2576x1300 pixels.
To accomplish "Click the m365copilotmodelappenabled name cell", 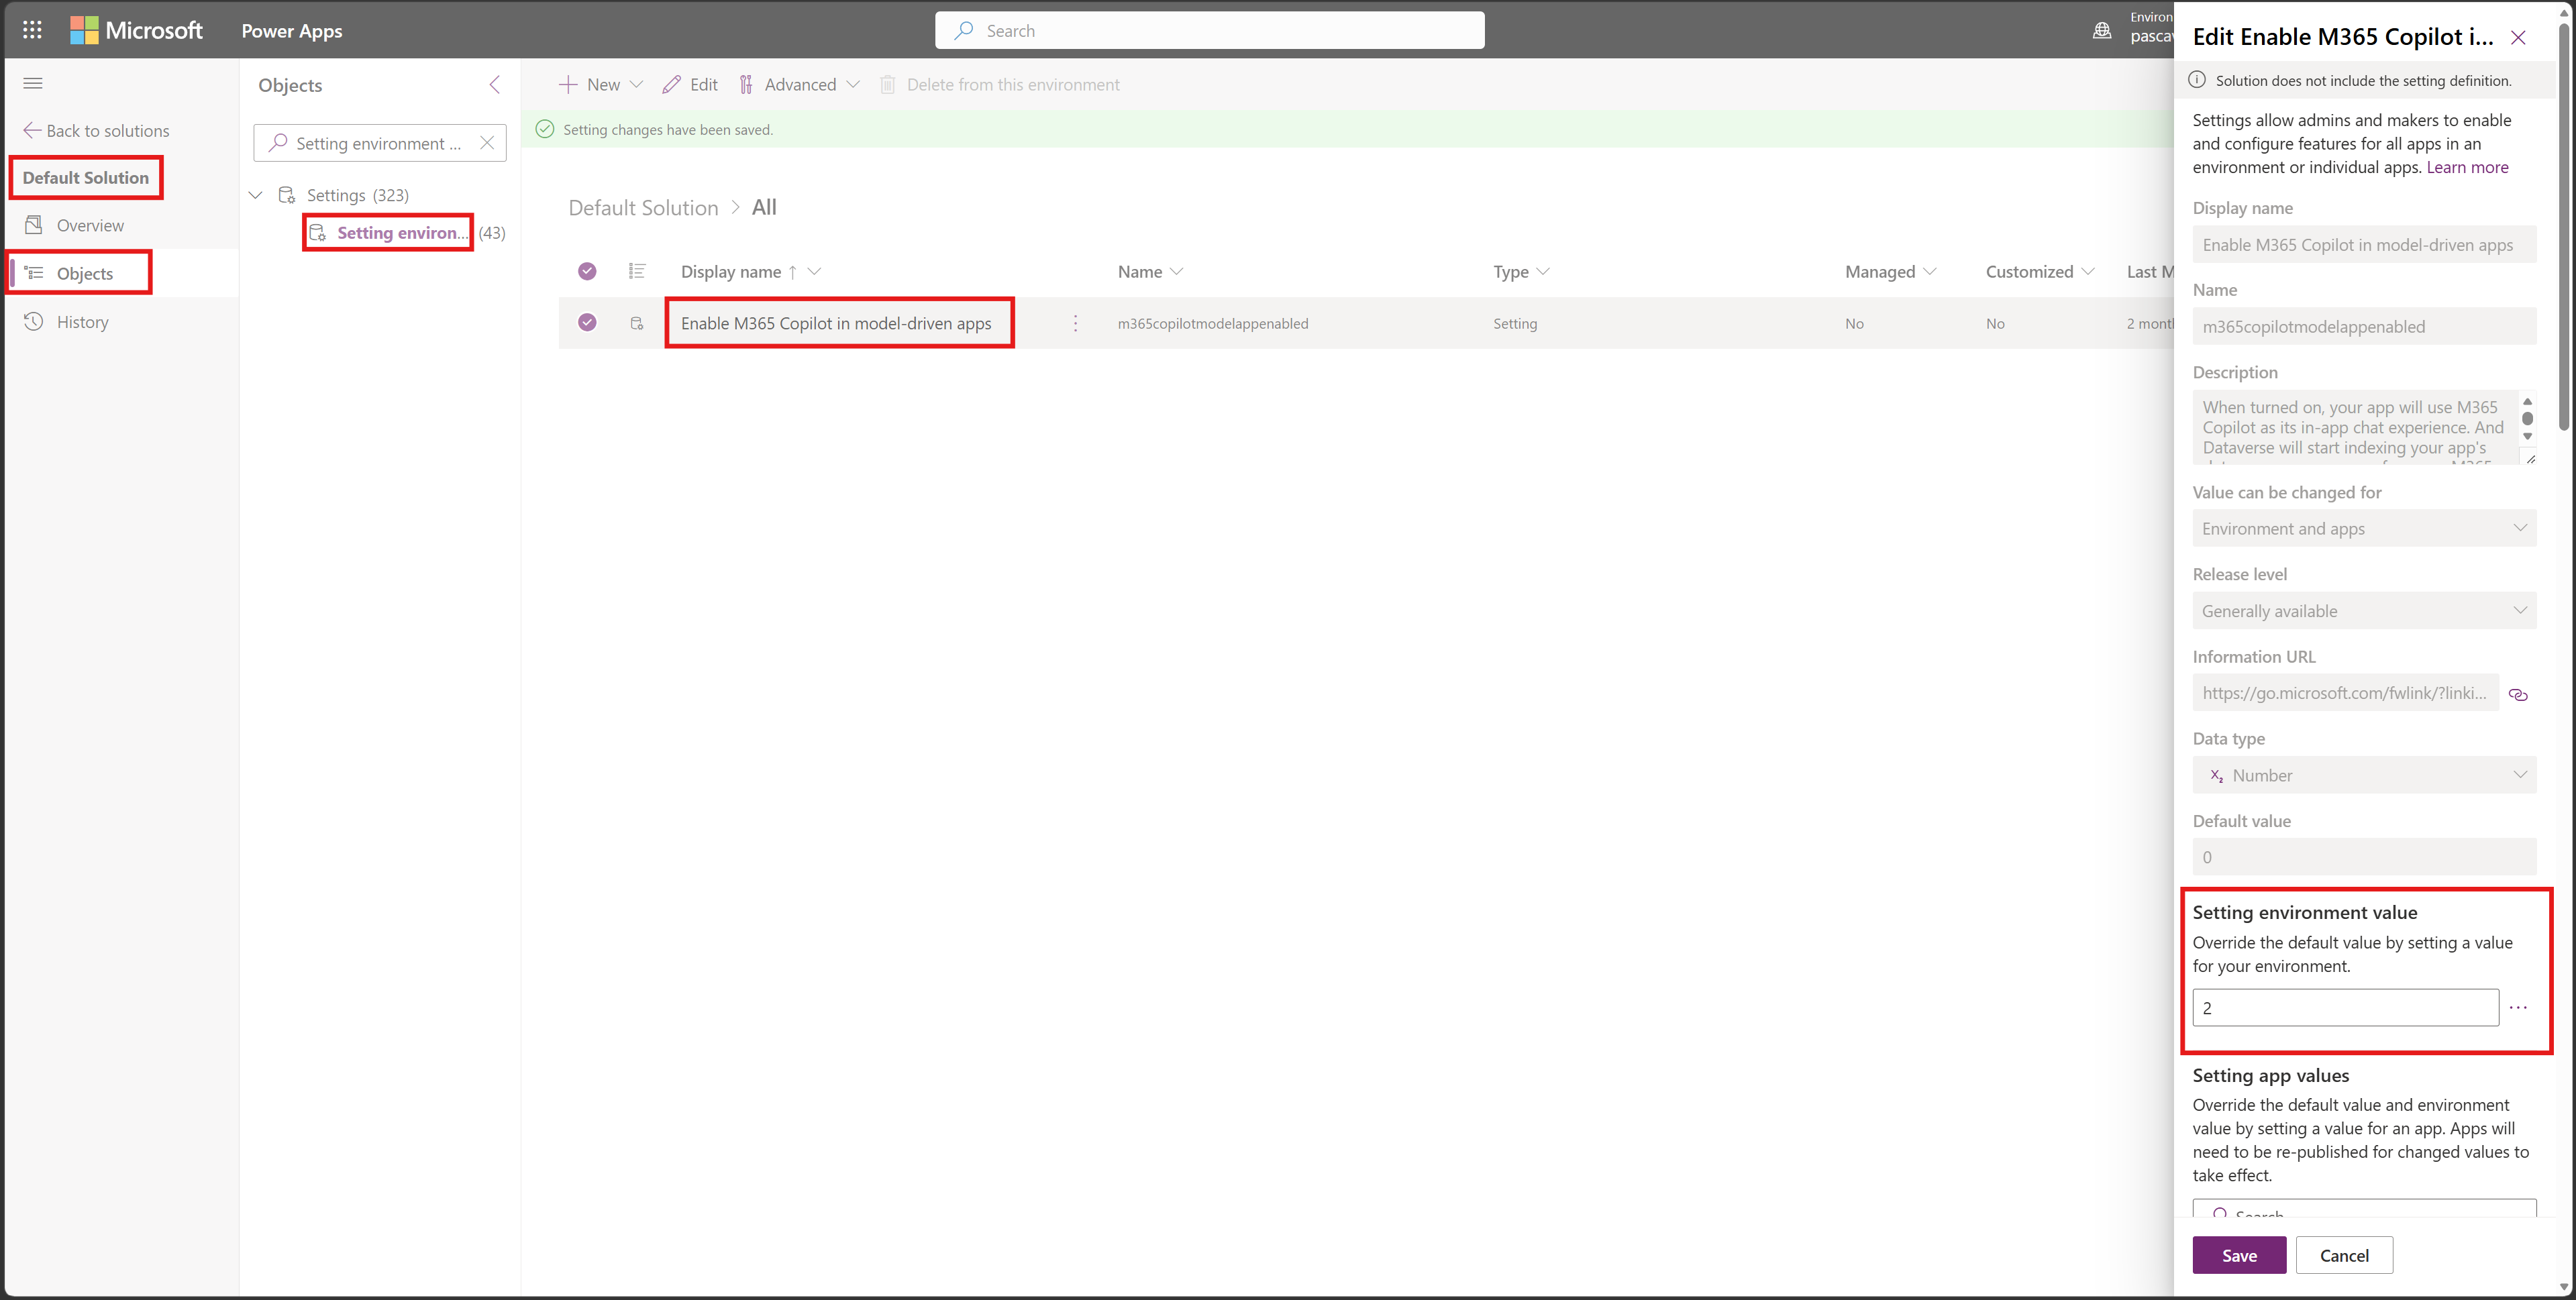I will 1212,323.
